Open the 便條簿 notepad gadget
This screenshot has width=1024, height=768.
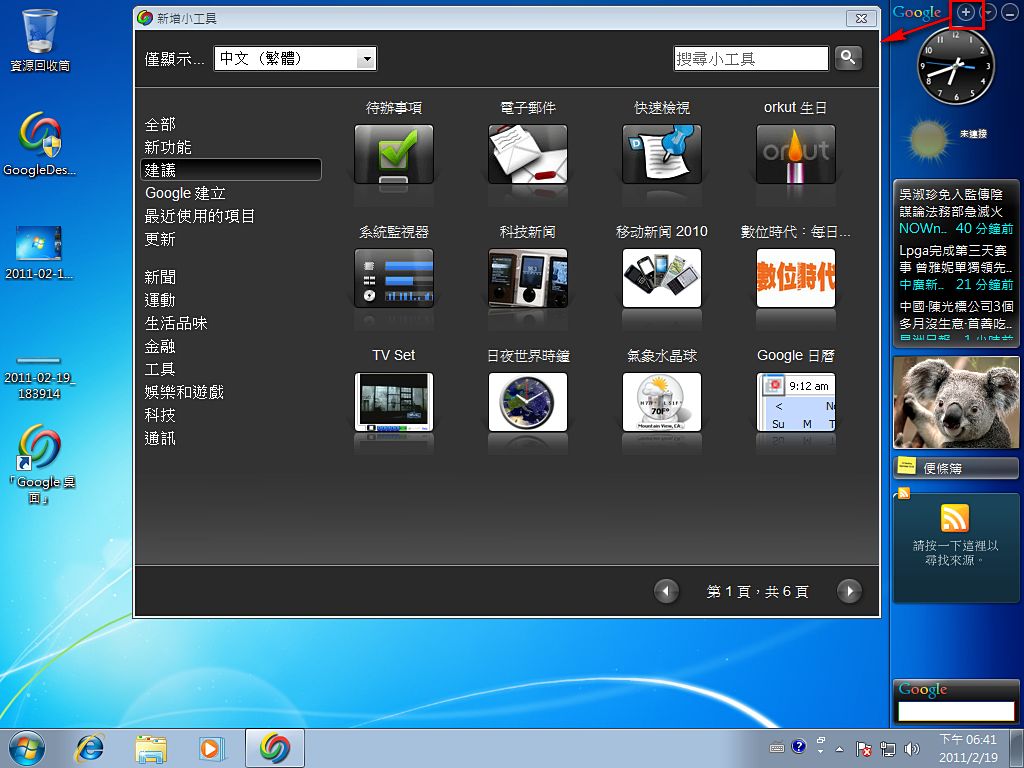pyautogui.click(x=956, y=468)
